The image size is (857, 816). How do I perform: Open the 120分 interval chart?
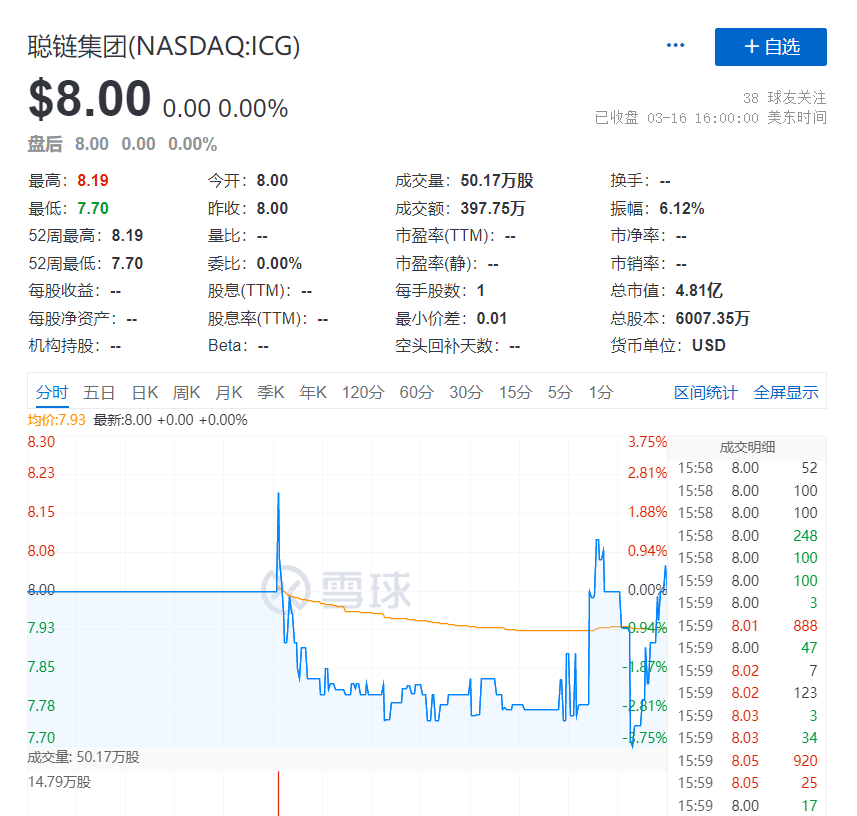362,393
